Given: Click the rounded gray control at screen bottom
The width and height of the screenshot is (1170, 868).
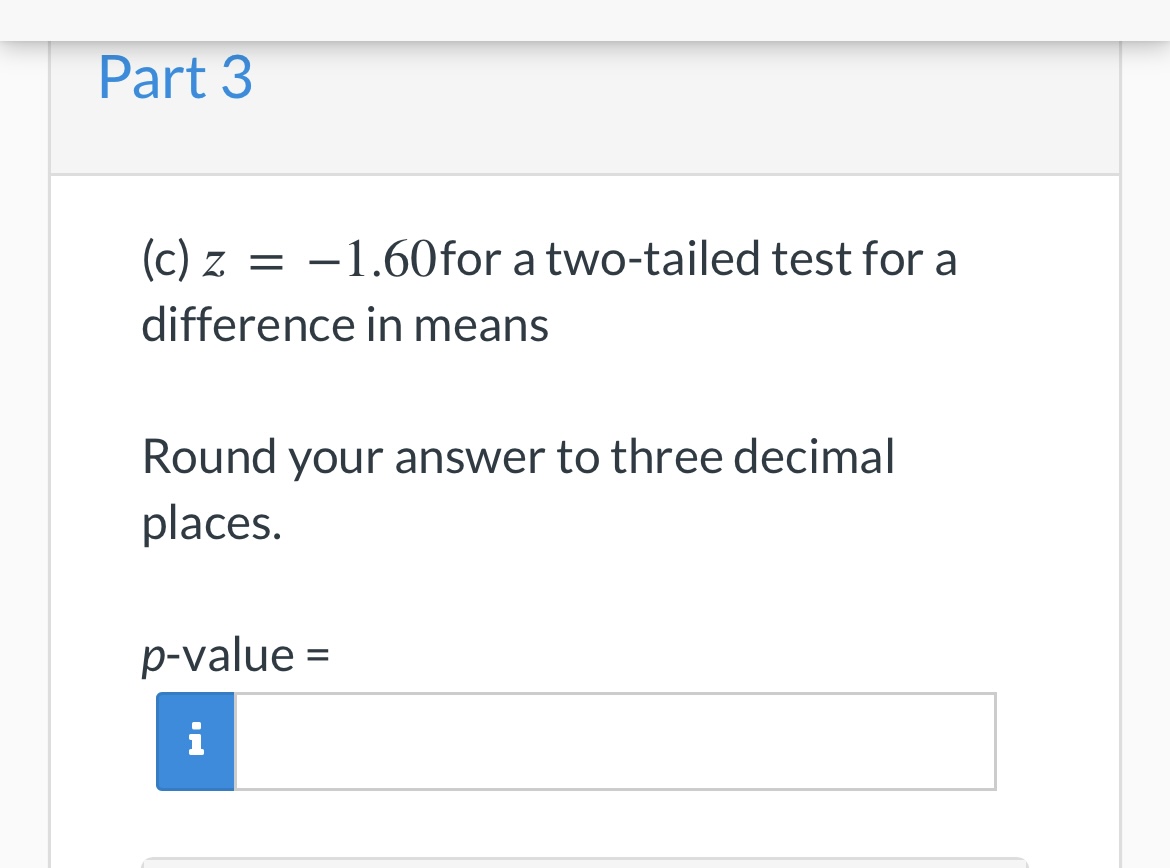Looking at the screenshot, I should 585,862.
